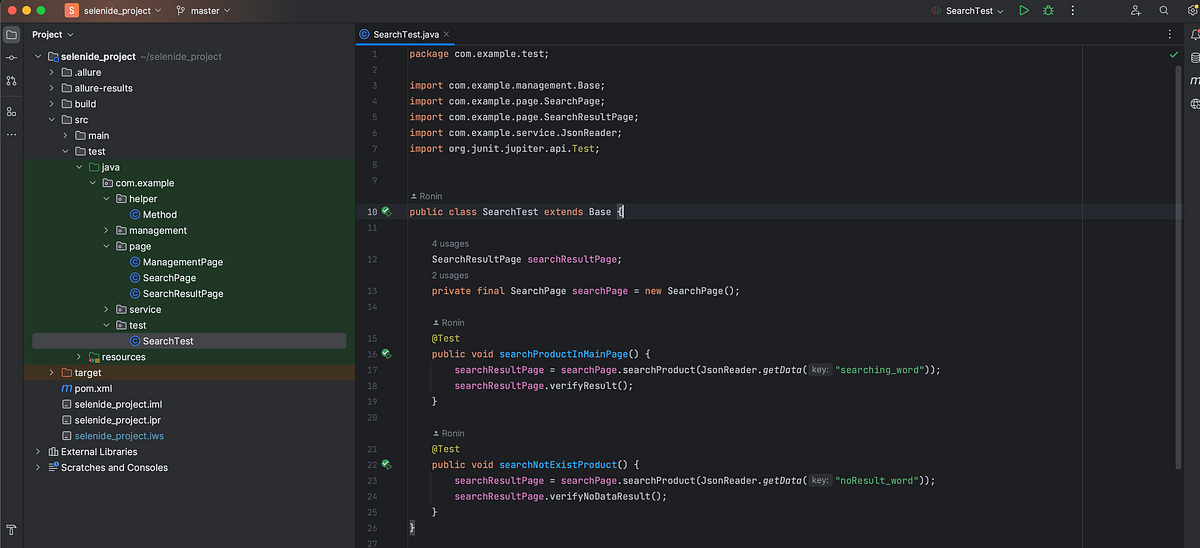Click the SearchResultPage file in tree
This screenshot has width=1200, height=548.
[183, 294]
